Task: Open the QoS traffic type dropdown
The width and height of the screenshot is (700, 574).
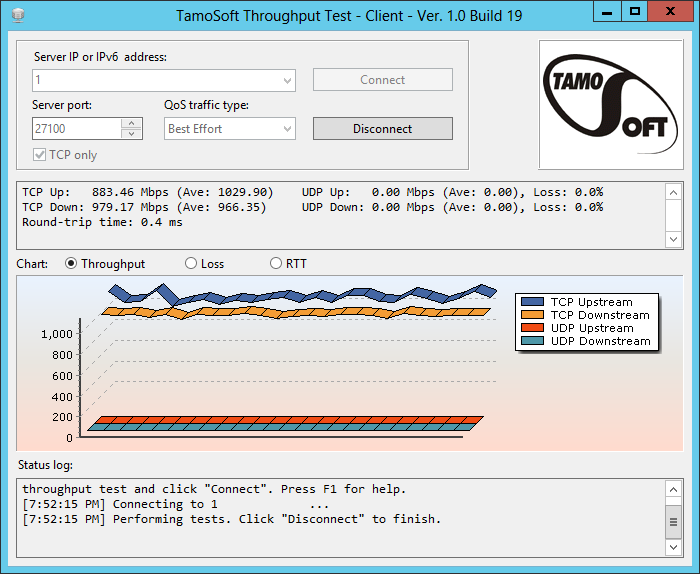Action: [x=287, y=129]
